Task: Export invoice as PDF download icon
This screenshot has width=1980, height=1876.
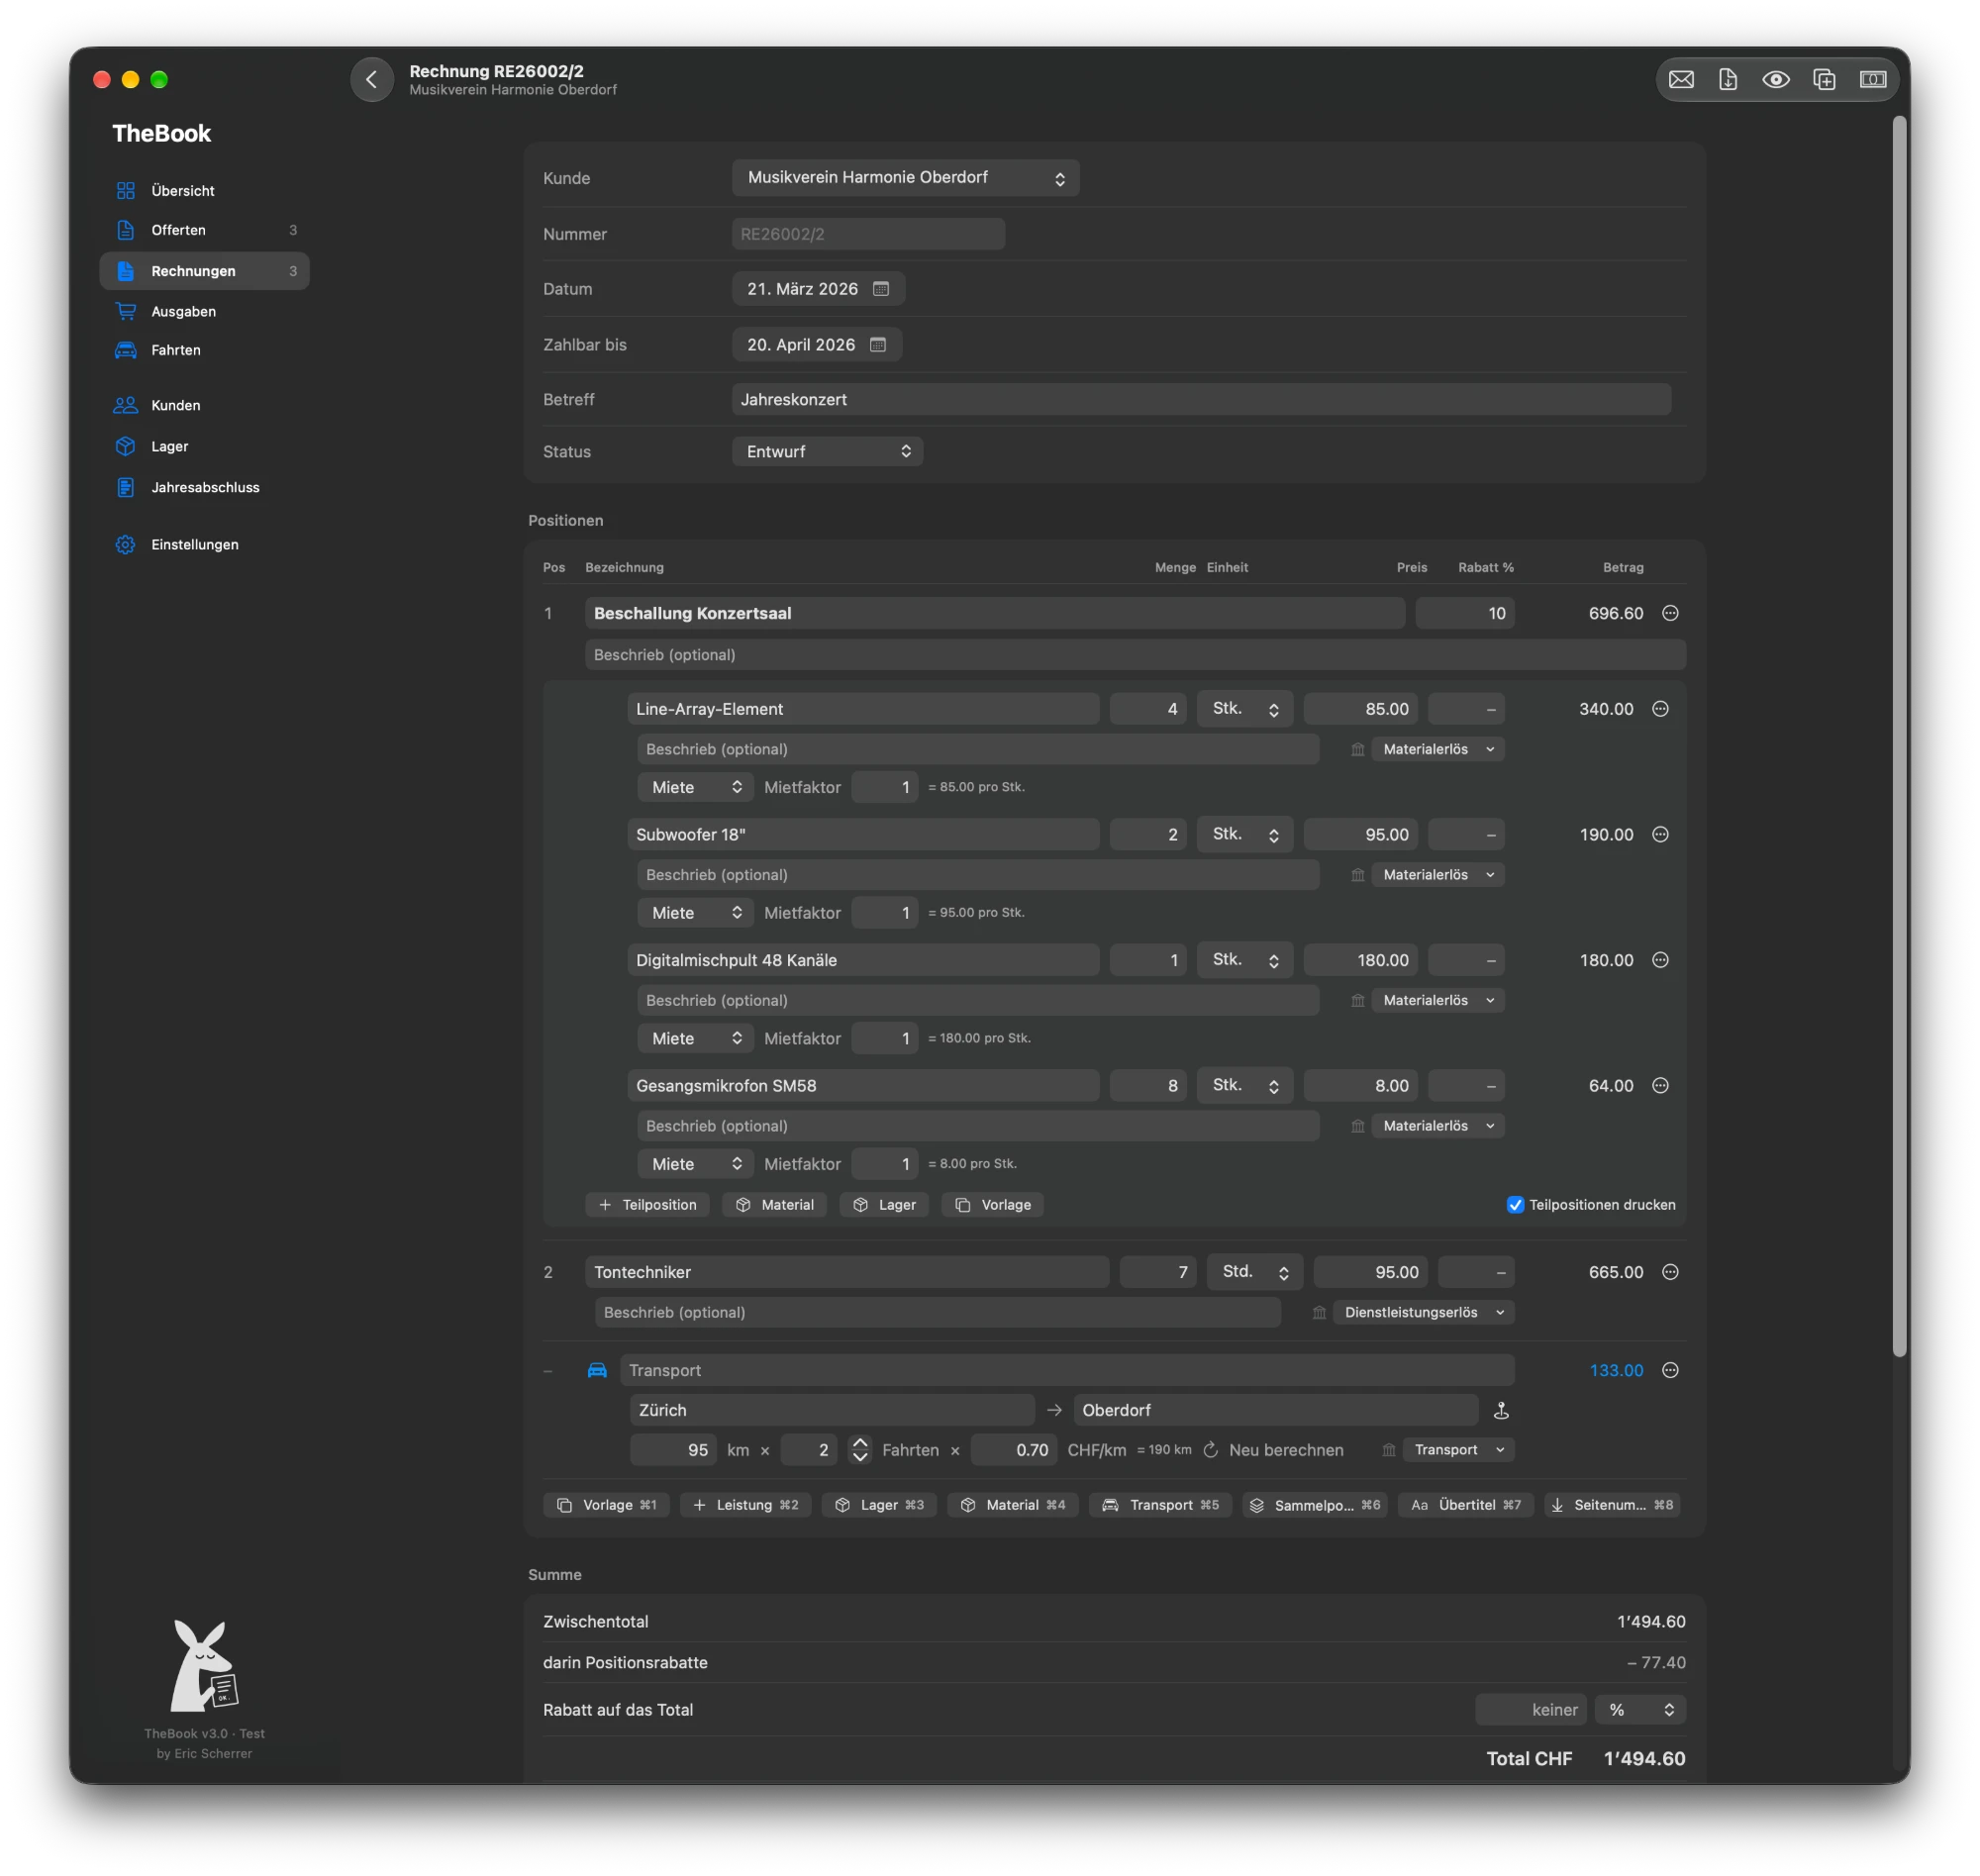Action: [x=1728, y=79]
